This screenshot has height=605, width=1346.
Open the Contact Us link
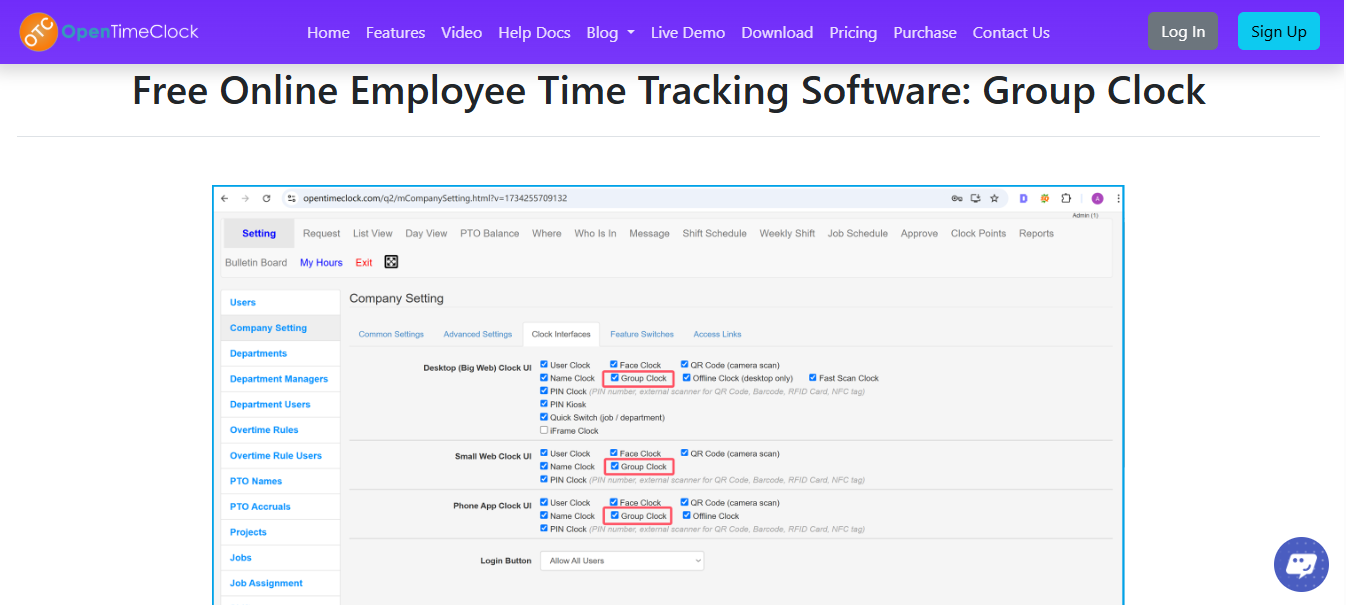[x=1011, y=32]
